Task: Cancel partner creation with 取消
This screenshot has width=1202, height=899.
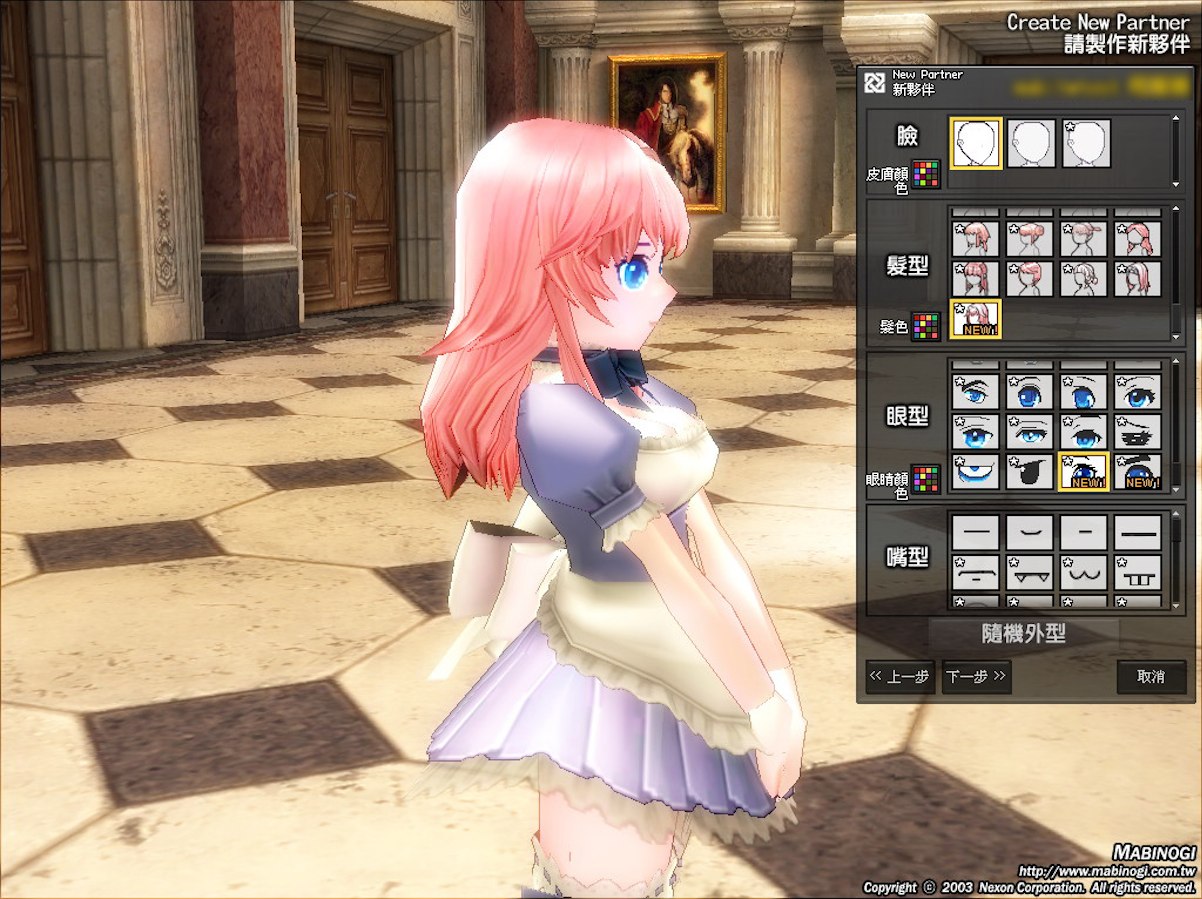Action: [1151, 677]
